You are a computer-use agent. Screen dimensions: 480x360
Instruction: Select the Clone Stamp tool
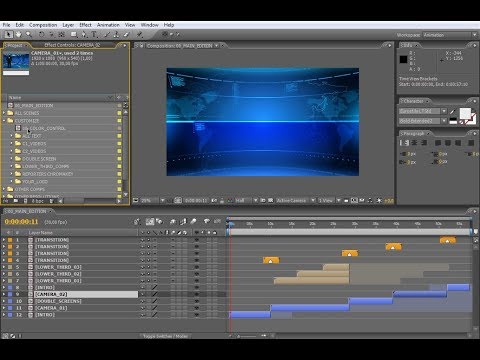(x=116, y=34)
